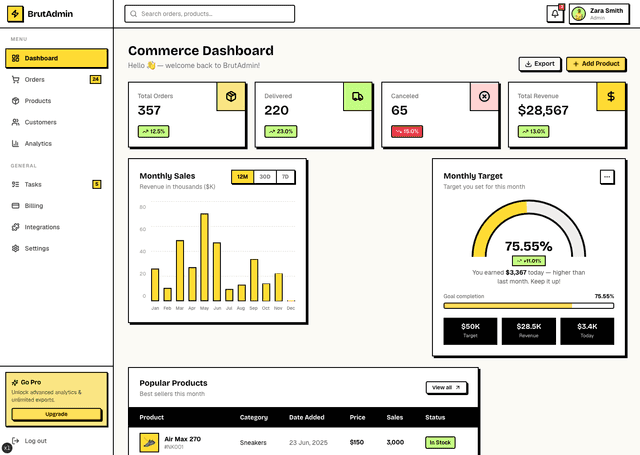
Task: Click the Air Max 270 product thumbnail
Action: point(149,443)
